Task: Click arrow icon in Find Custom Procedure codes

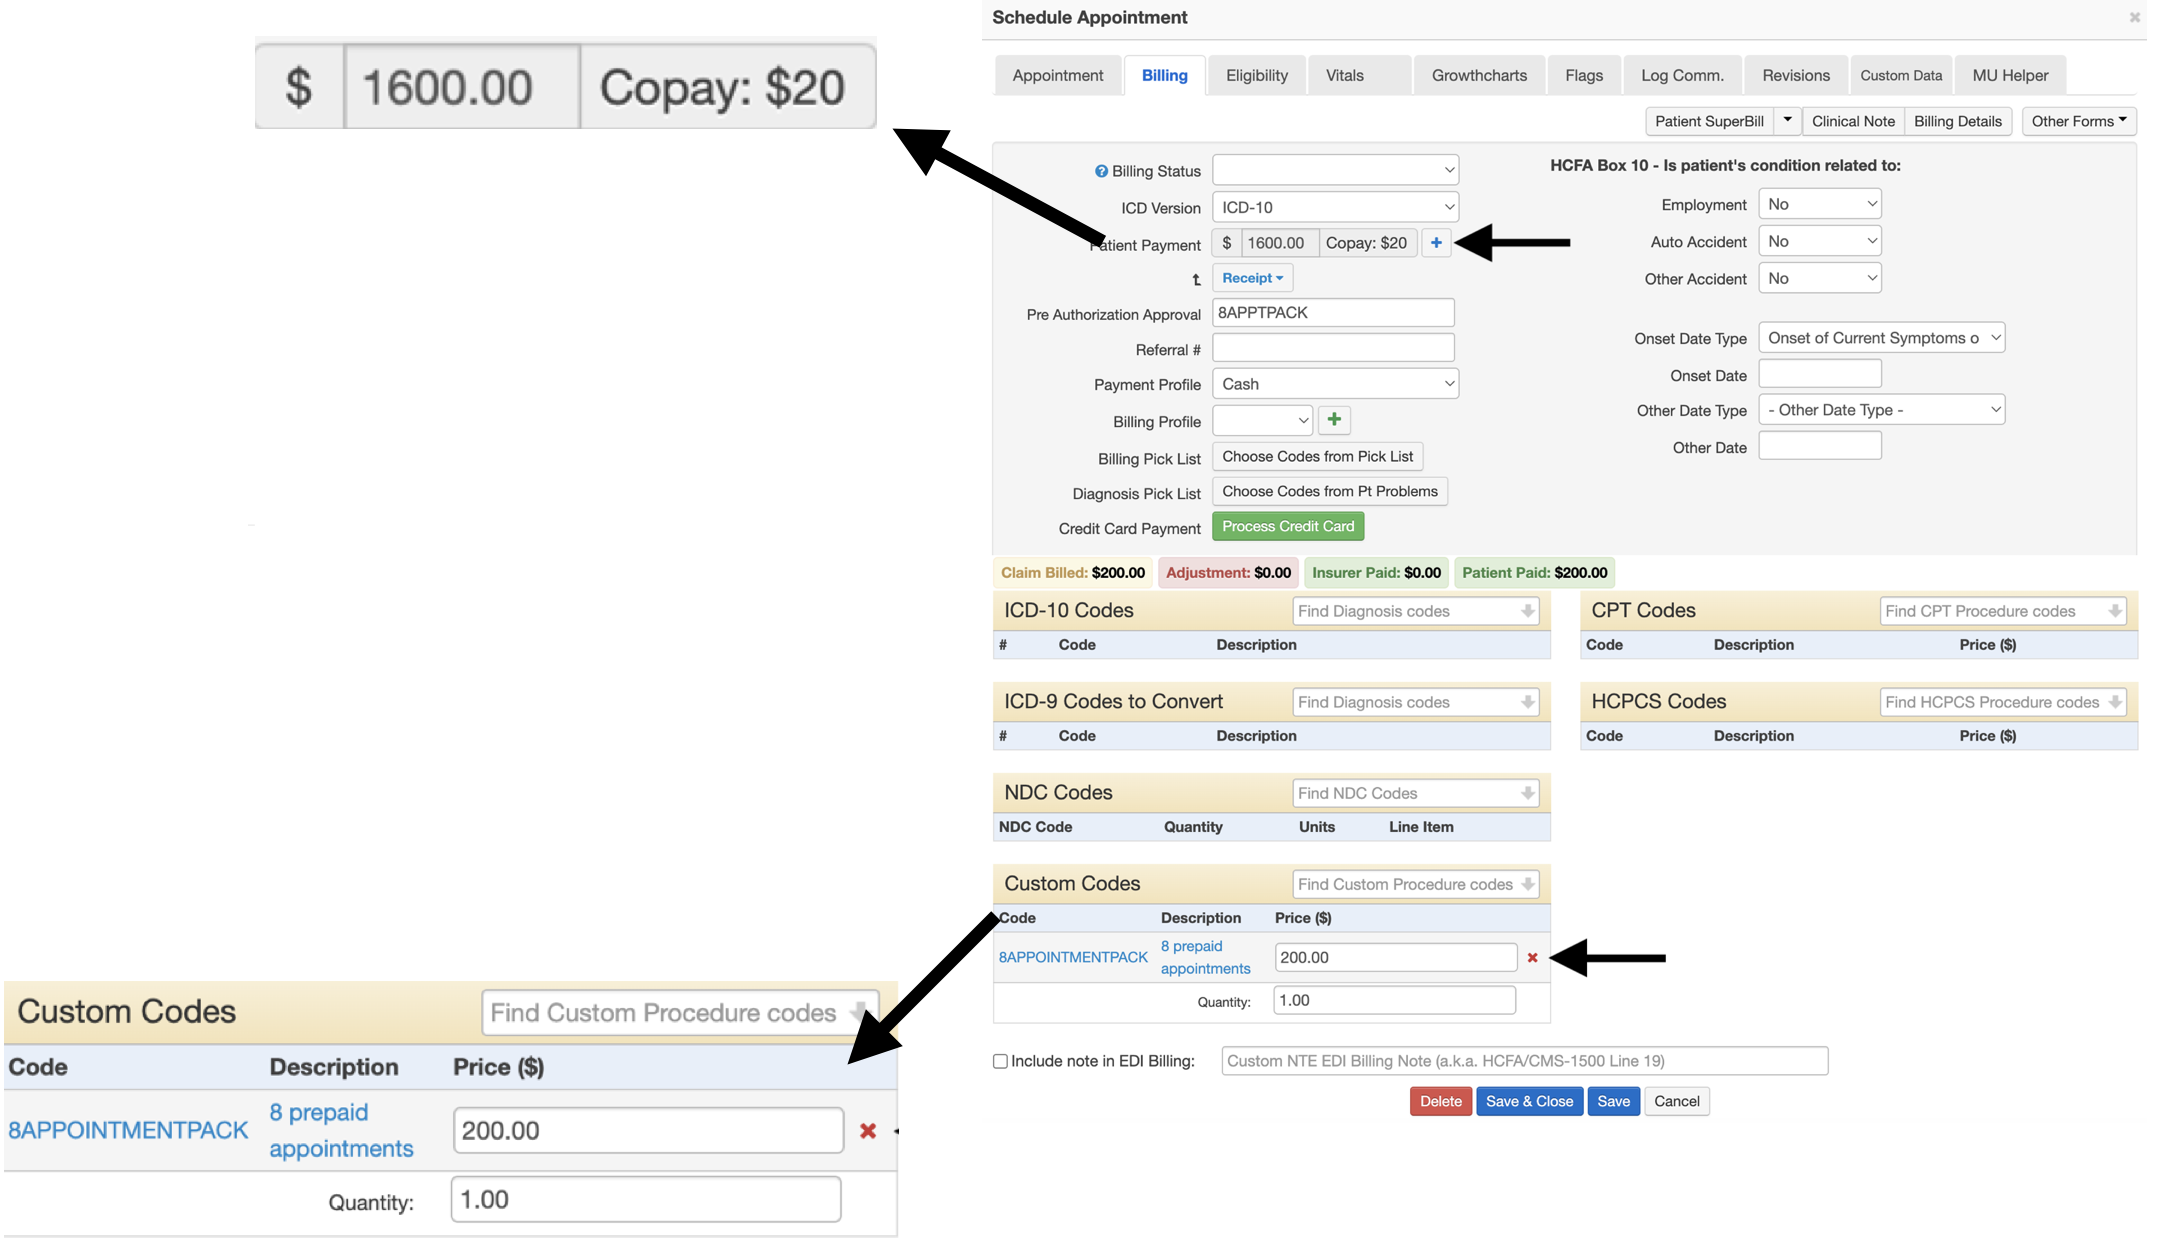Action: [1527, 884]
